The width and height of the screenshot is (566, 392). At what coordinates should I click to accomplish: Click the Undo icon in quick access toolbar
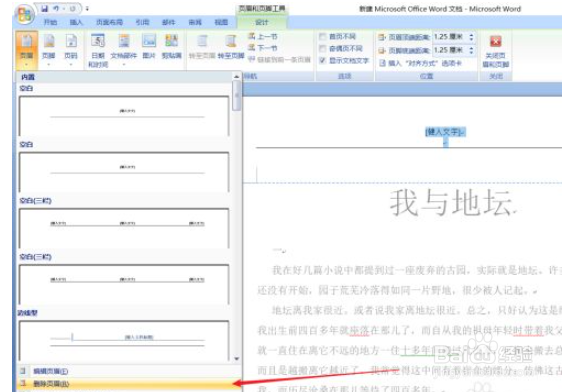[56, 8]
